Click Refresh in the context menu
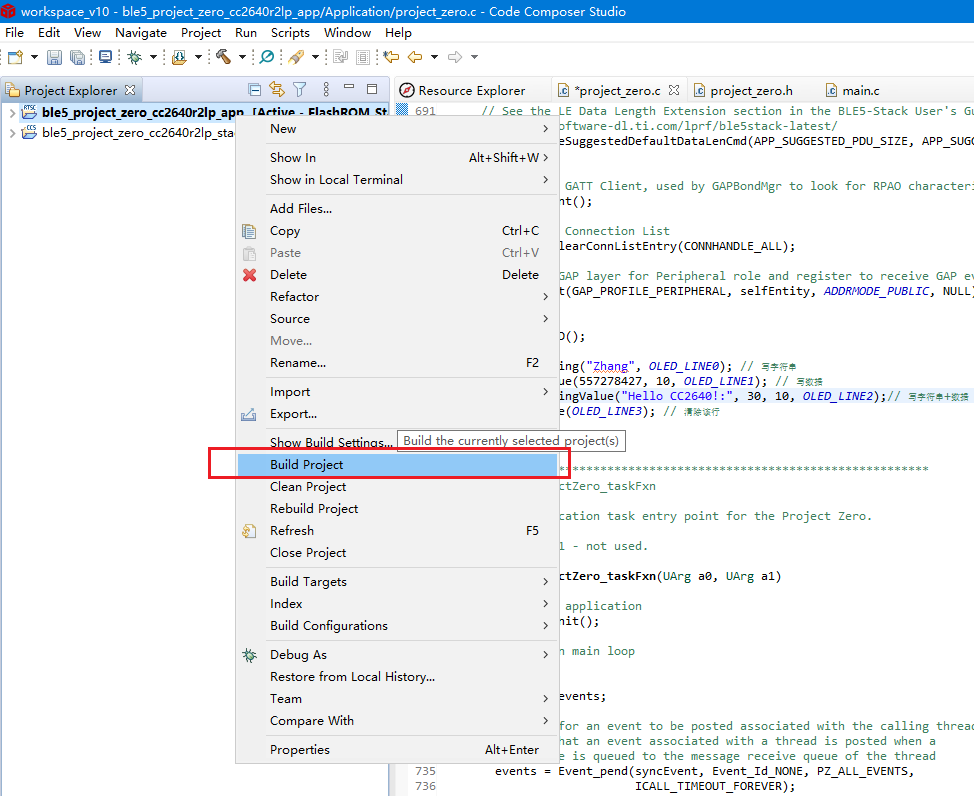 tap(398, 531)
